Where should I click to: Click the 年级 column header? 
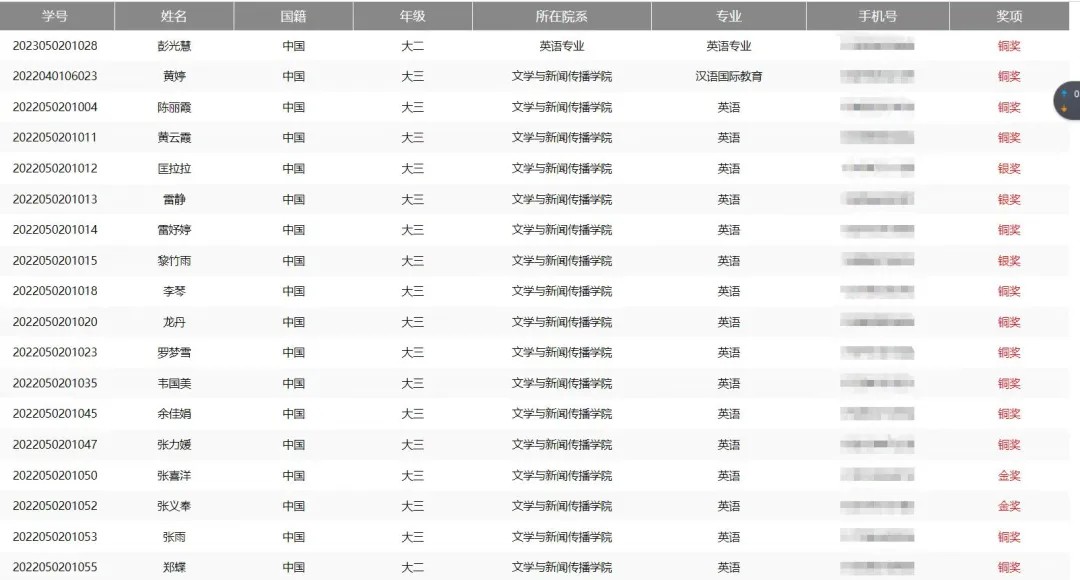tap(412, 16)
